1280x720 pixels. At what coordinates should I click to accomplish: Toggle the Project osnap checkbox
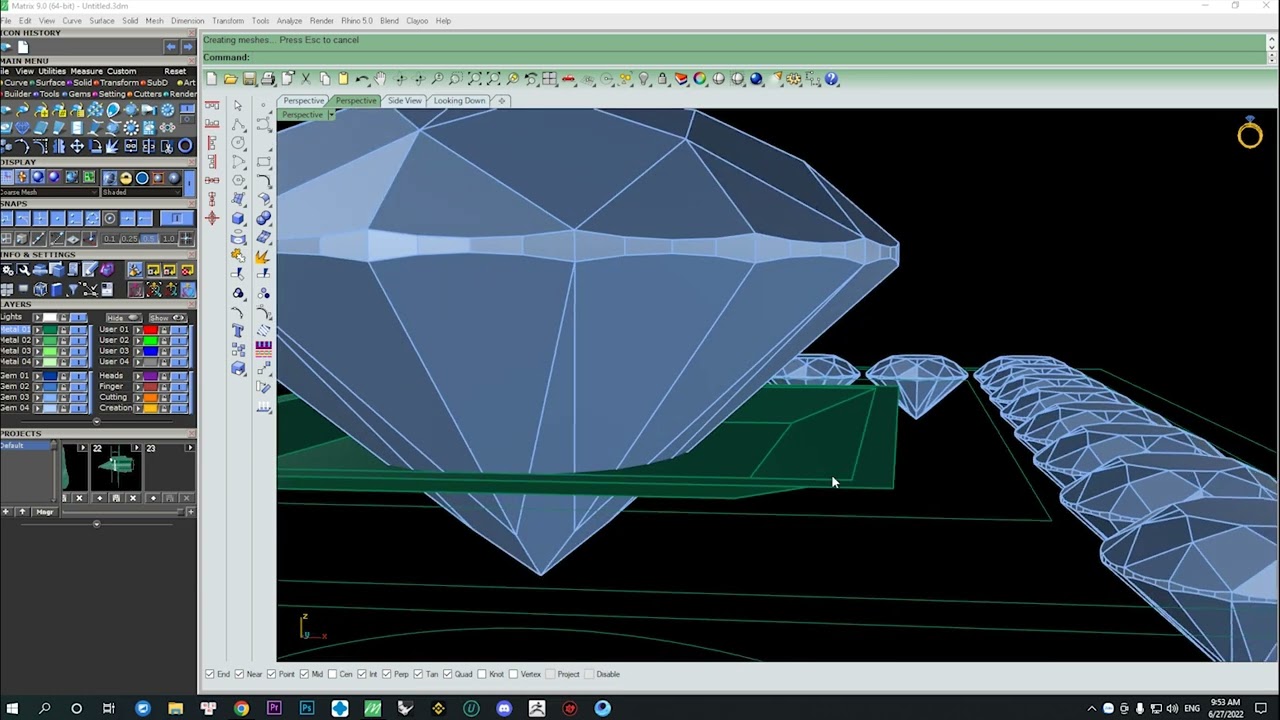[552, 674]
